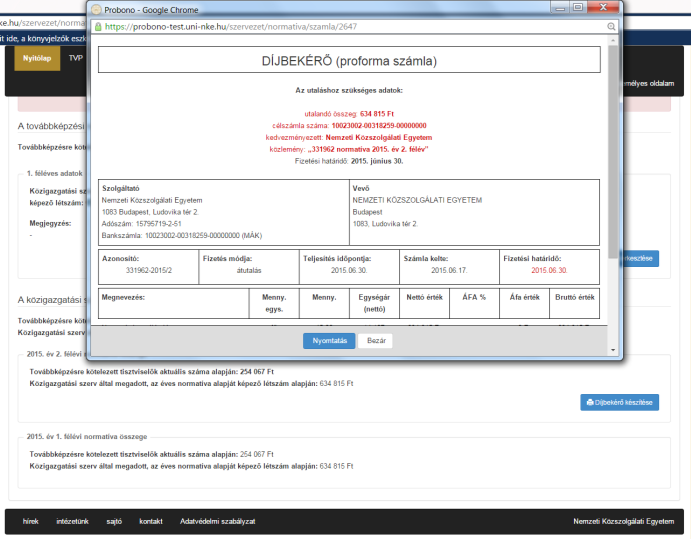Open the sajtó footer link

pyautogui.click(x=114, y=521)
